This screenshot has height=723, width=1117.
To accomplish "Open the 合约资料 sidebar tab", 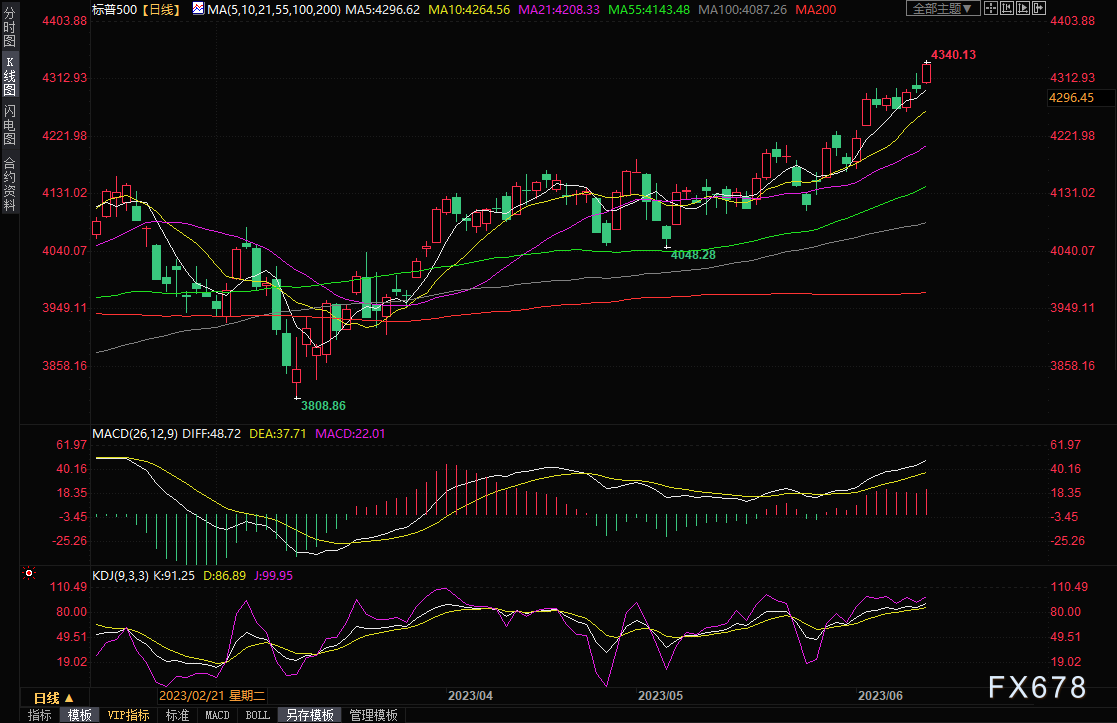I will pos(9,184).
